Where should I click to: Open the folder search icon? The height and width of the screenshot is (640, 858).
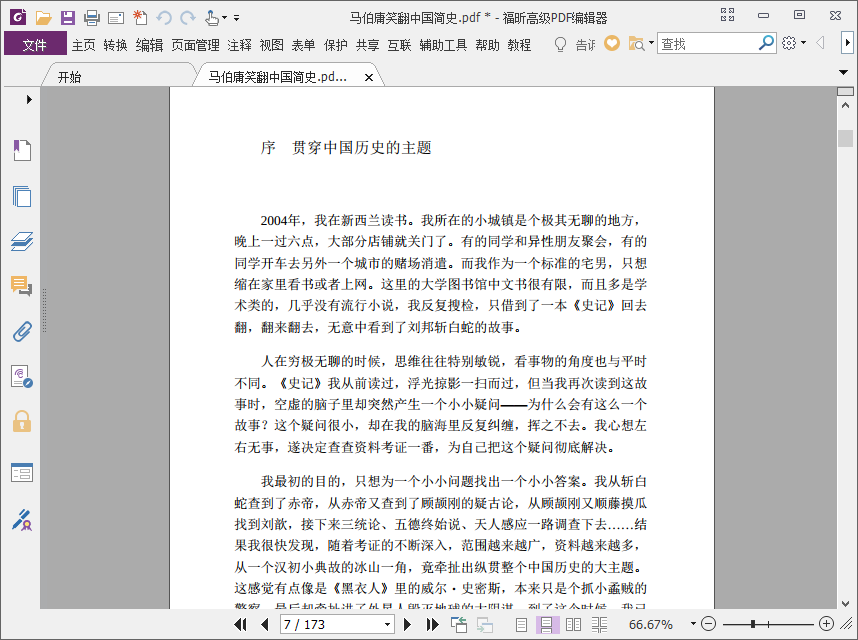(636, 43)
